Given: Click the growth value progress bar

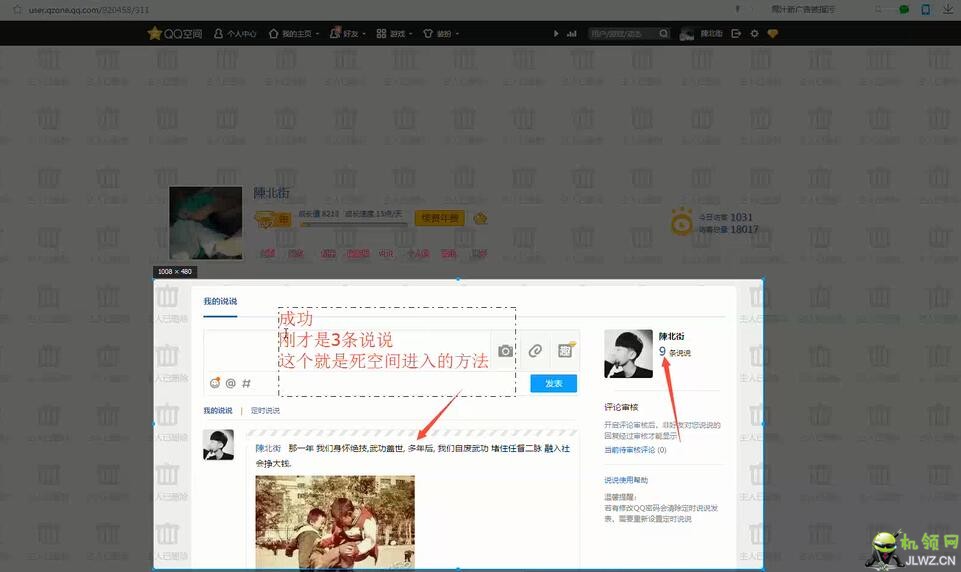Looking at the screenshot, I should [x=353, y=224].
